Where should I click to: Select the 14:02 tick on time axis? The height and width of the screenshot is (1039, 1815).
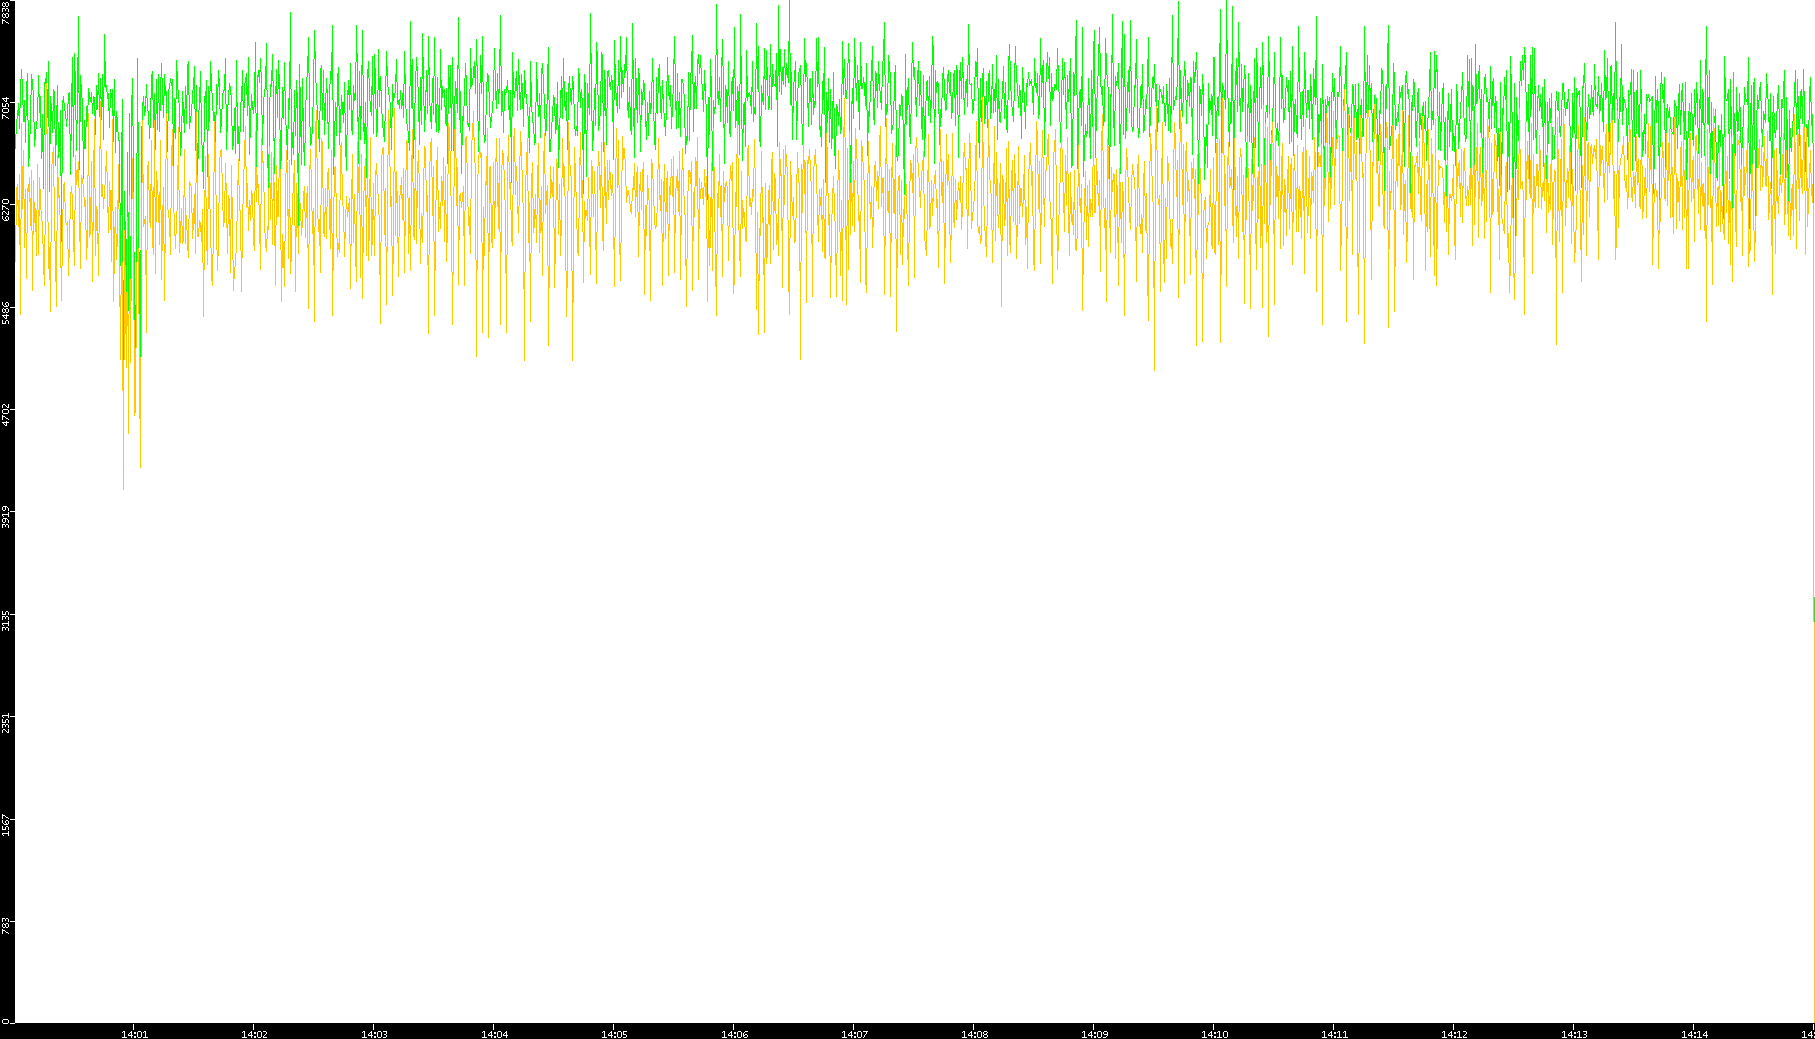click(254, 1034)
